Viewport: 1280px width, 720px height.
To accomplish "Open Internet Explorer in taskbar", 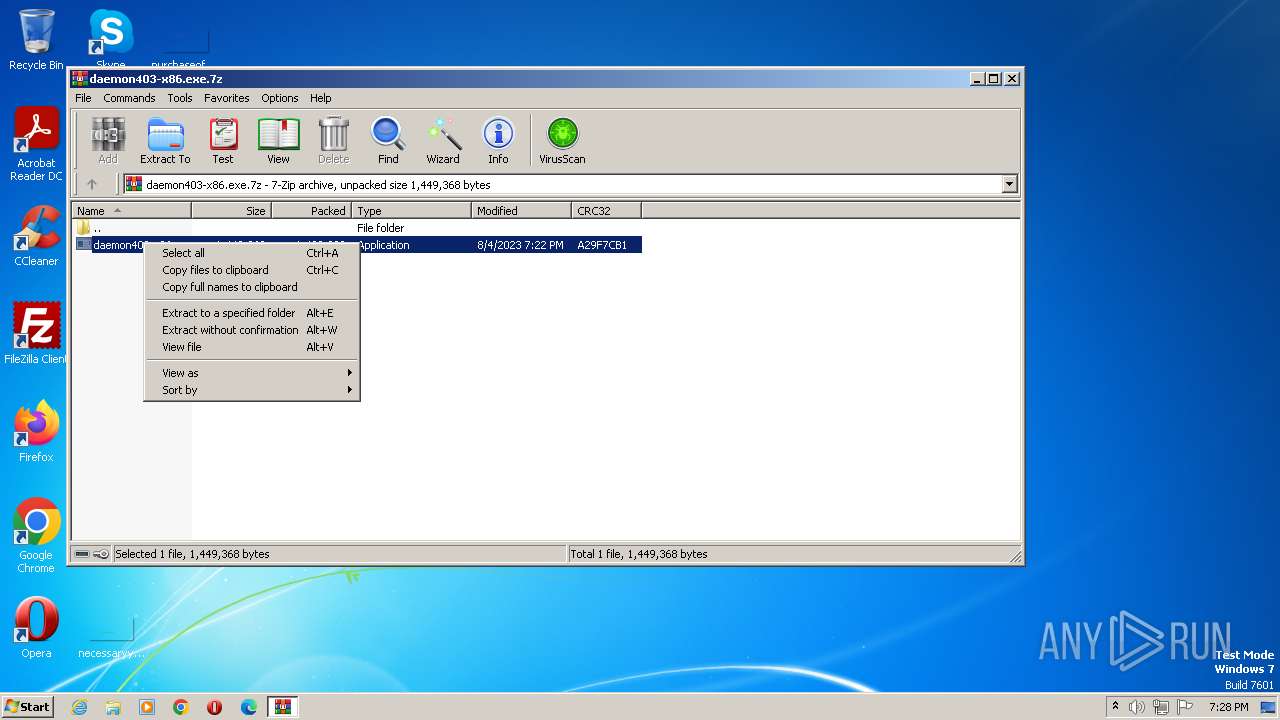I will pyautogui.click(x=79, y=707).
